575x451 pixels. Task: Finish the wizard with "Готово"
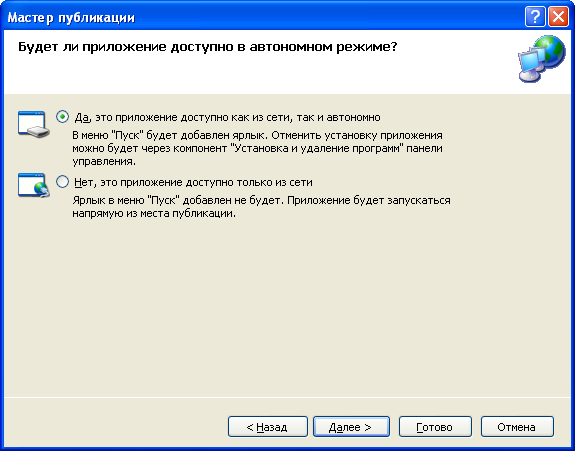[435, 426]
